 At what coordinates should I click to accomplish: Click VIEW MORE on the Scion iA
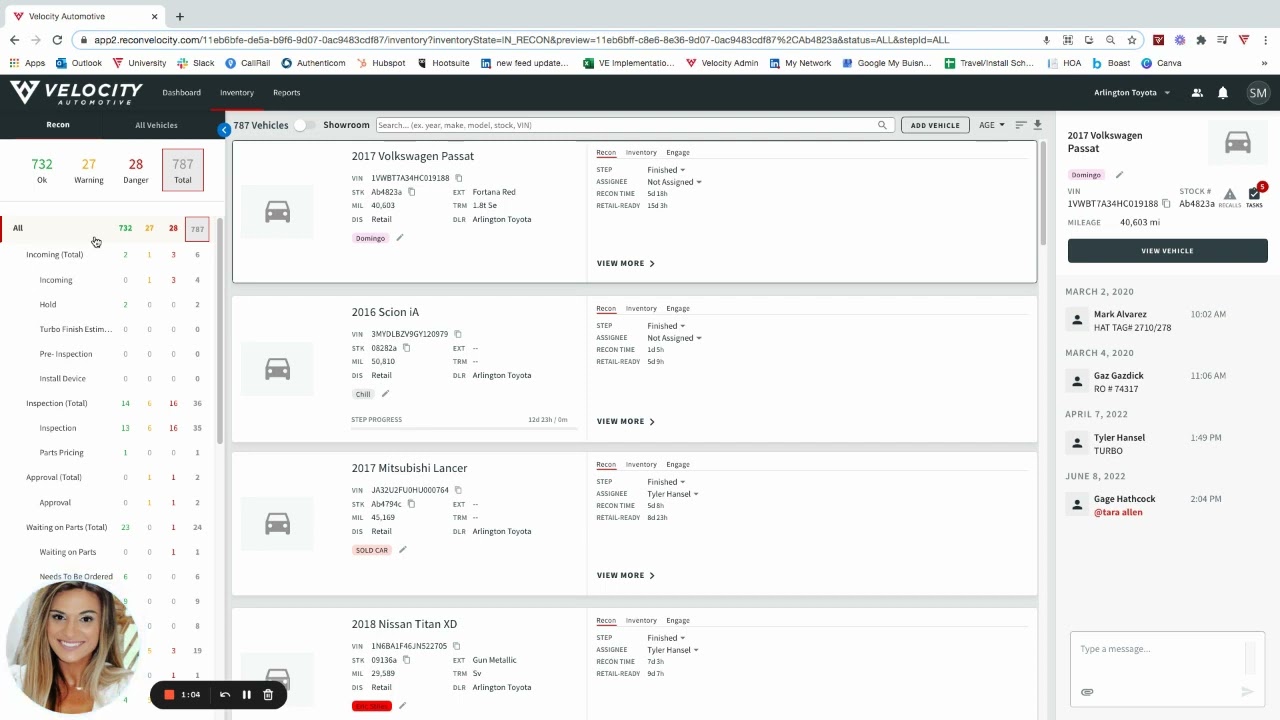pos(626,422)
